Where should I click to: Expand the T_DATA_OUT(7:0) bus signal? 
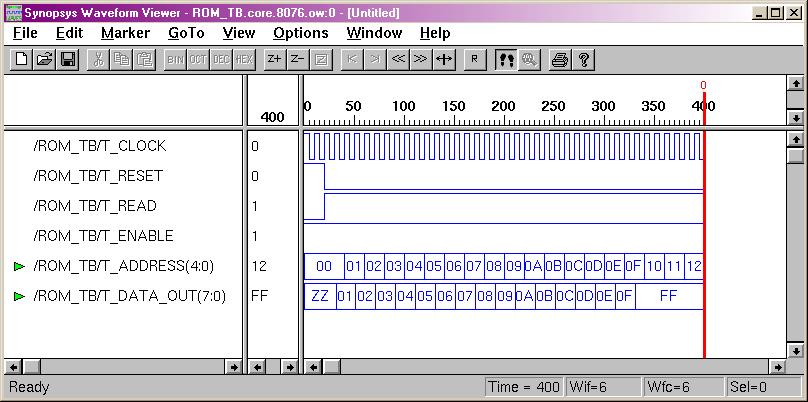[19, 296]
